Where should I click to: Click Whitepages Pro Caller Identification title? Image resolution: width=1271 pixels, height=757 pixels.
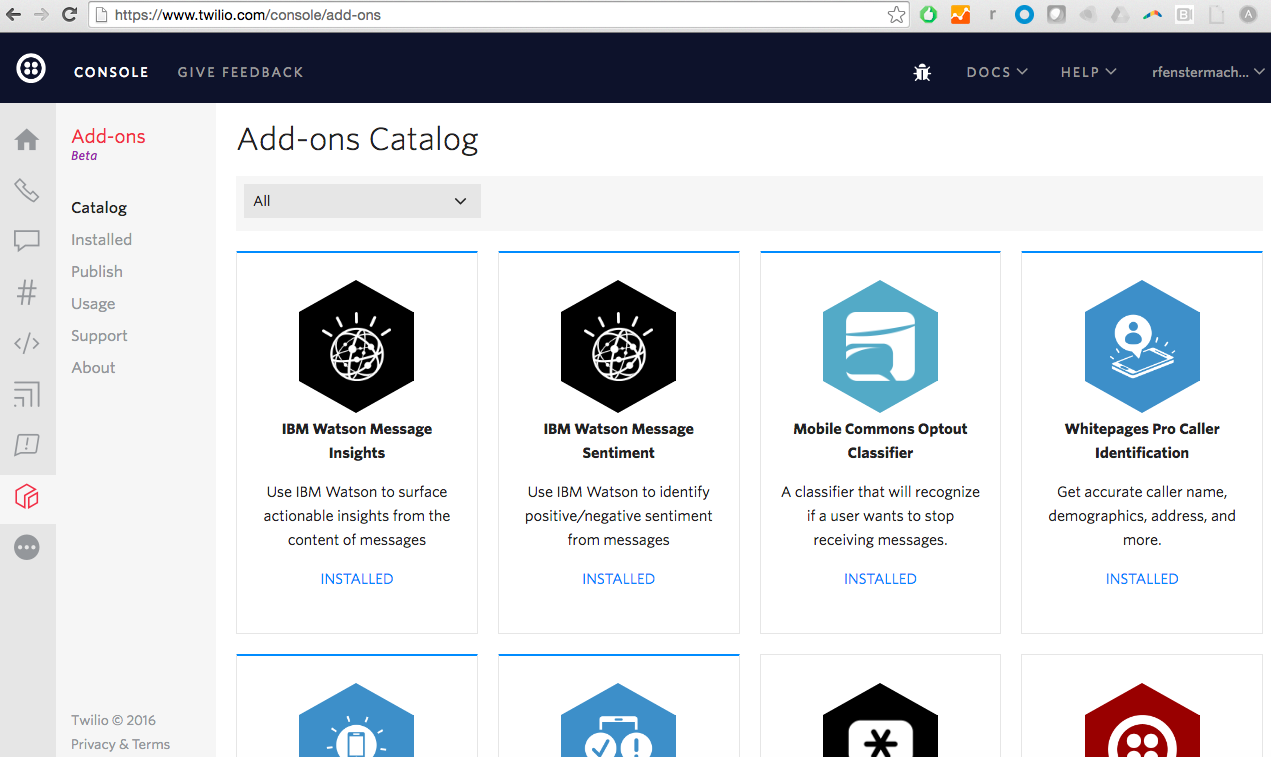tap(1142, 441)
